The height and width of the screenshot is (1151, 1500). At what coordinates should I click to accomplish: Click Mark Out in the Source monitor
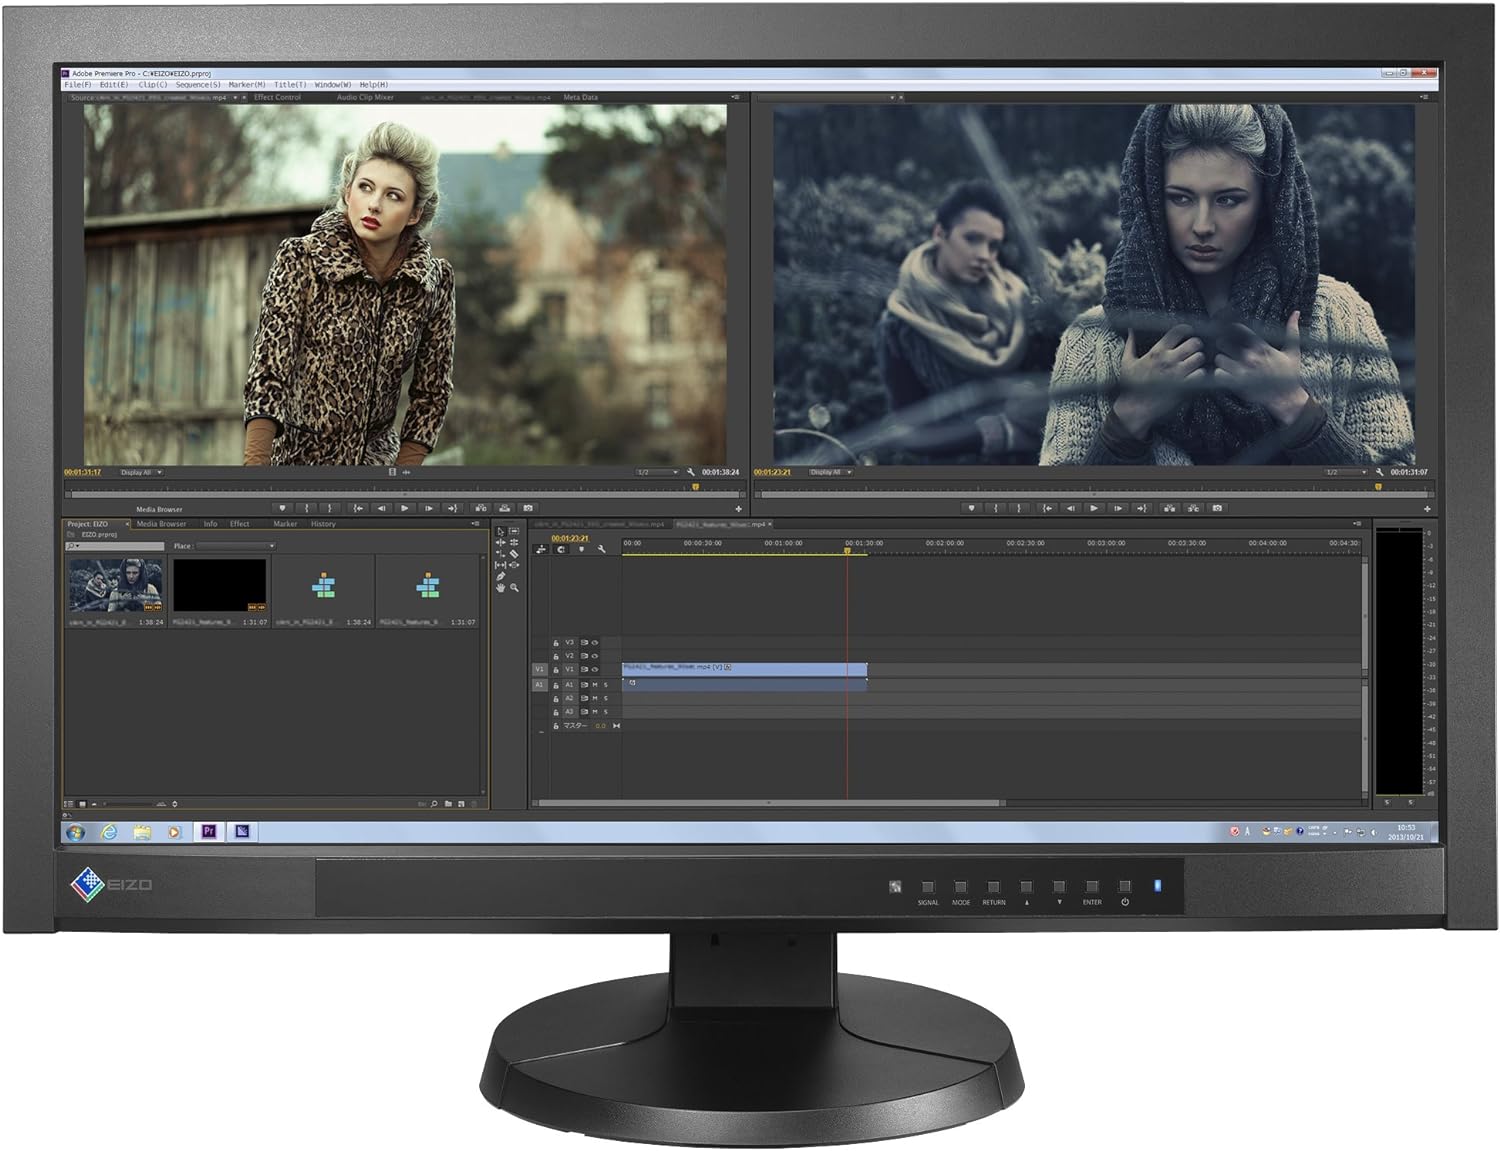tap(330, 508)
